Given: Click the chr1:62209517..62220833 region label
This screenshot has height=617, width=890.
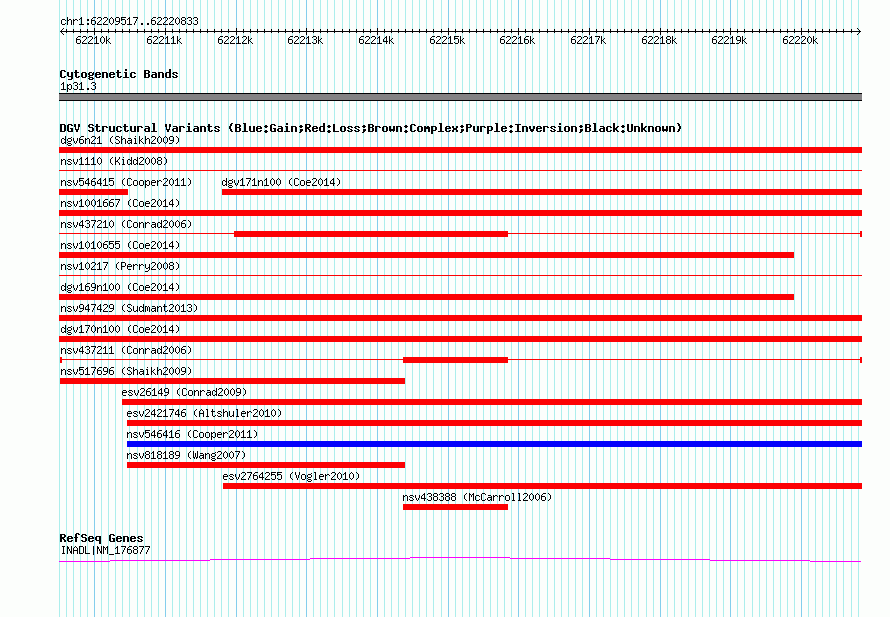Looking at the screenshot, I should click(x=129, y=22).
